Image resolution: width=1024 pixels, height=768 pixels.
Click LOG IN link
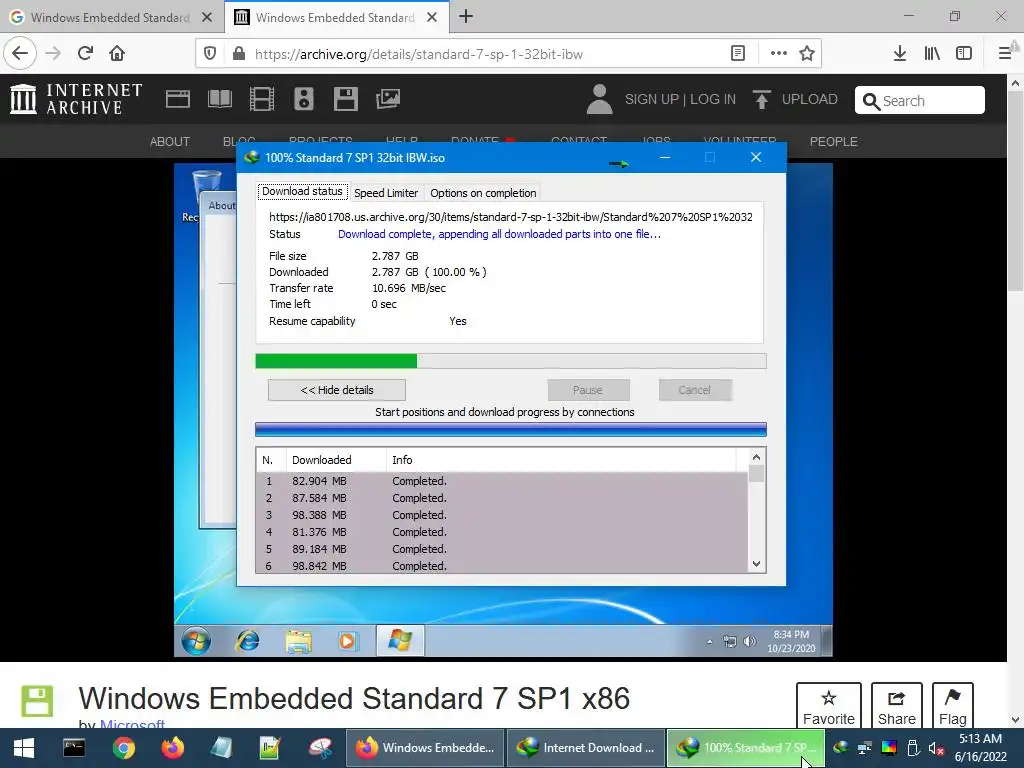713,99
